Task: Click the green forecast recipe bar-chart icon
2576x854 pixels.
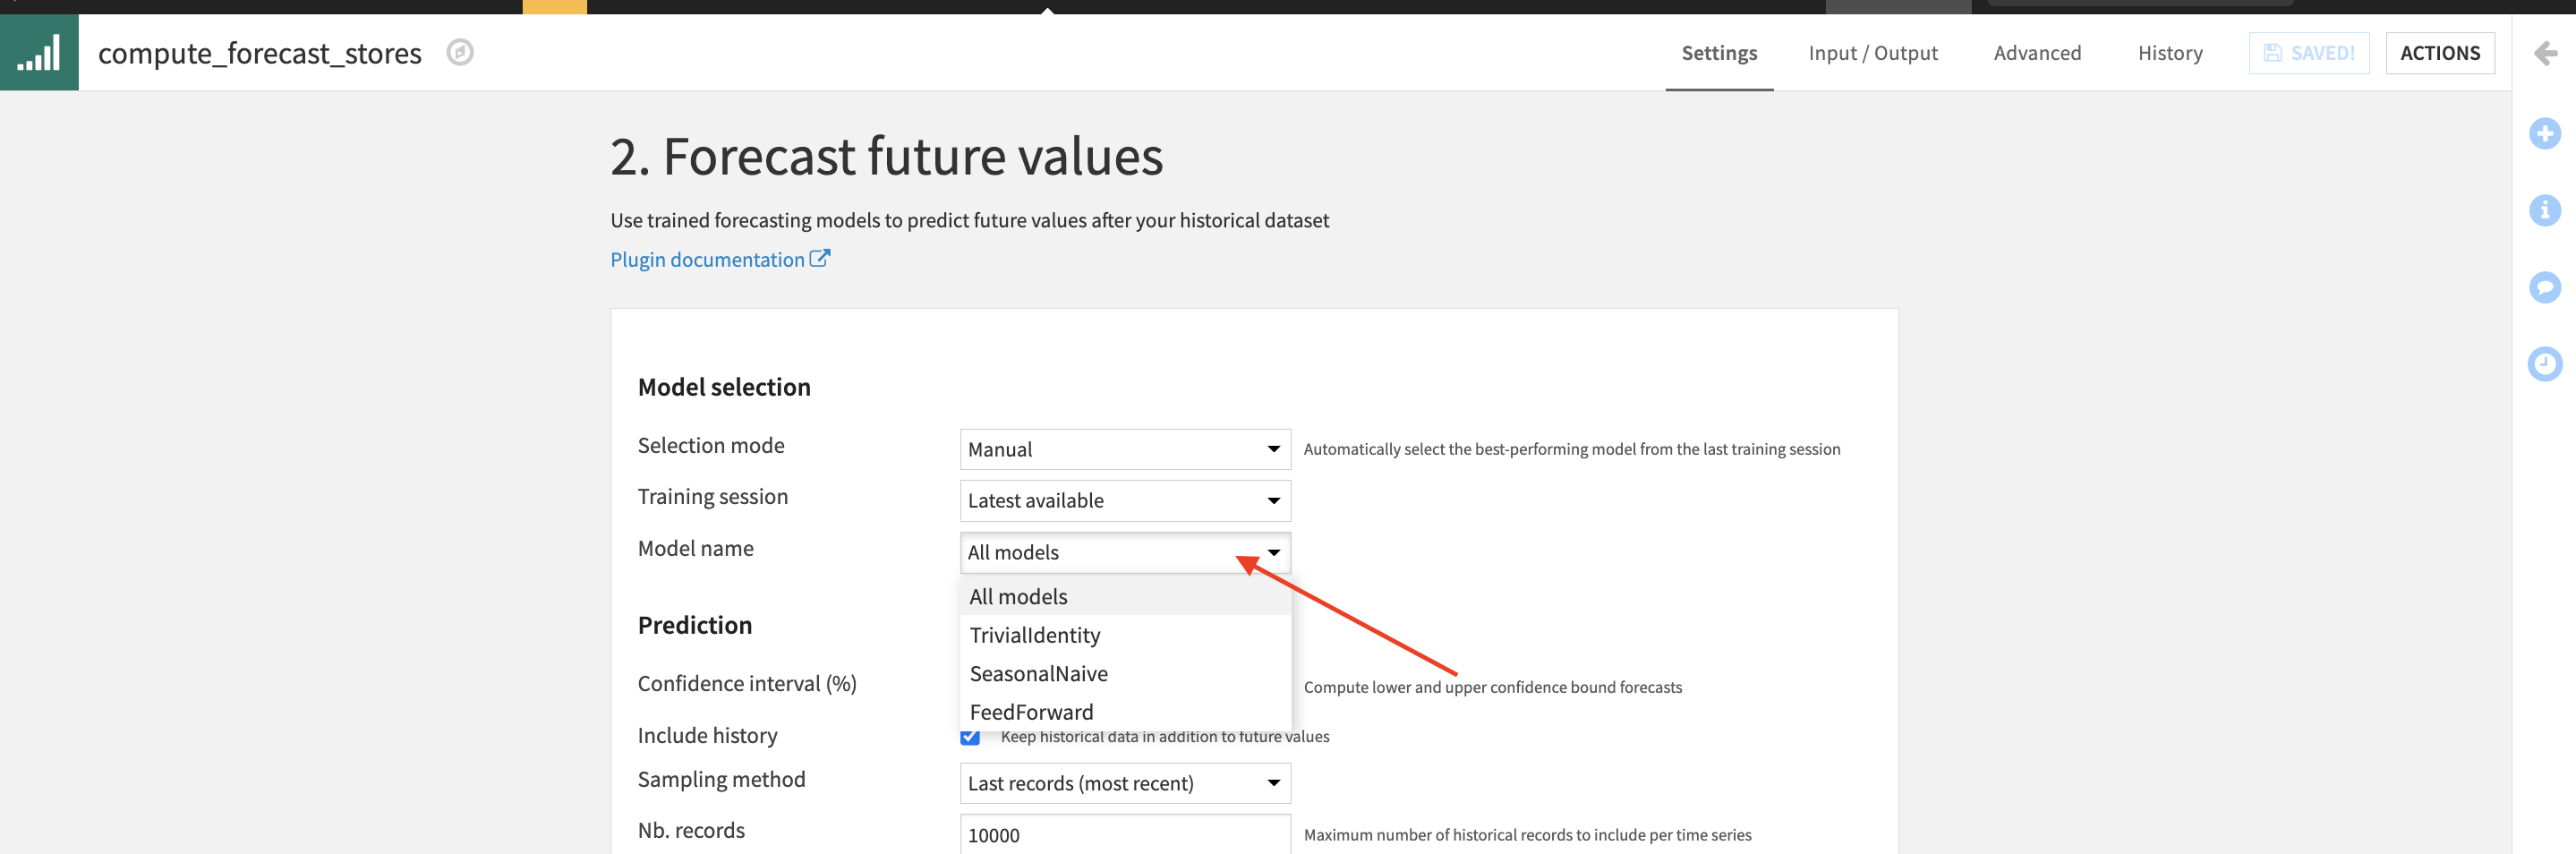Action: (39, 52)
